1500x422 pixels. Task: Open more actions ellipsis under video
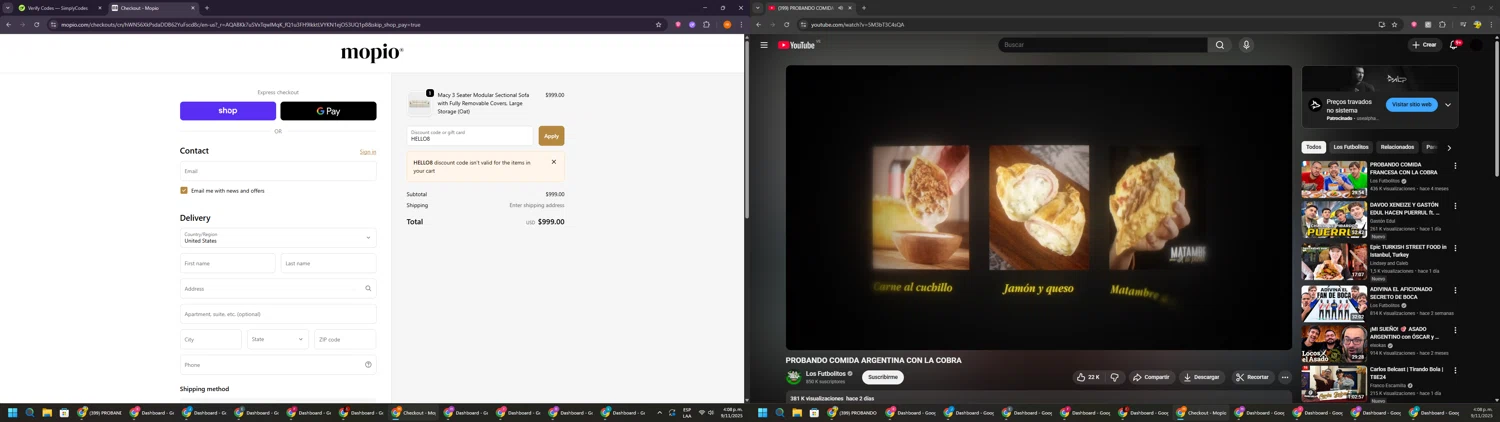(1285, 377)
